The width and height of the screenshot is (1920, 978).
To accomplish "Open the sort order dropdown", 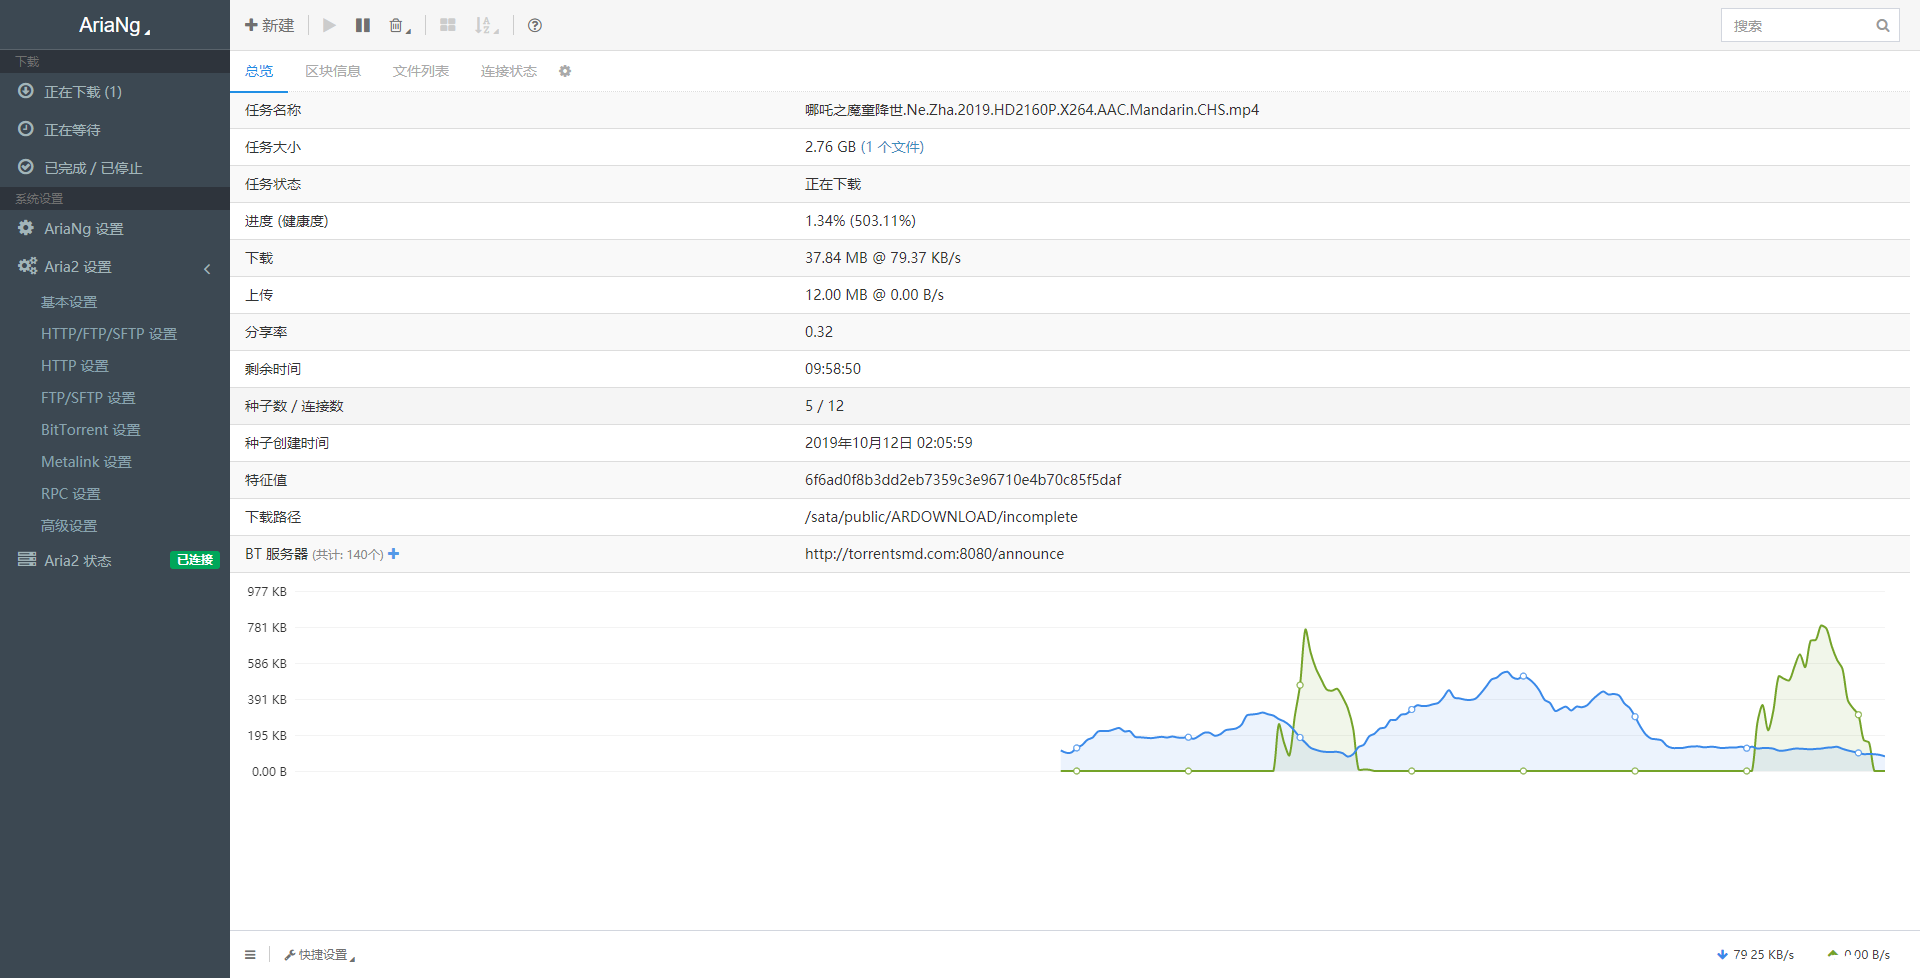I will (486, 25).
